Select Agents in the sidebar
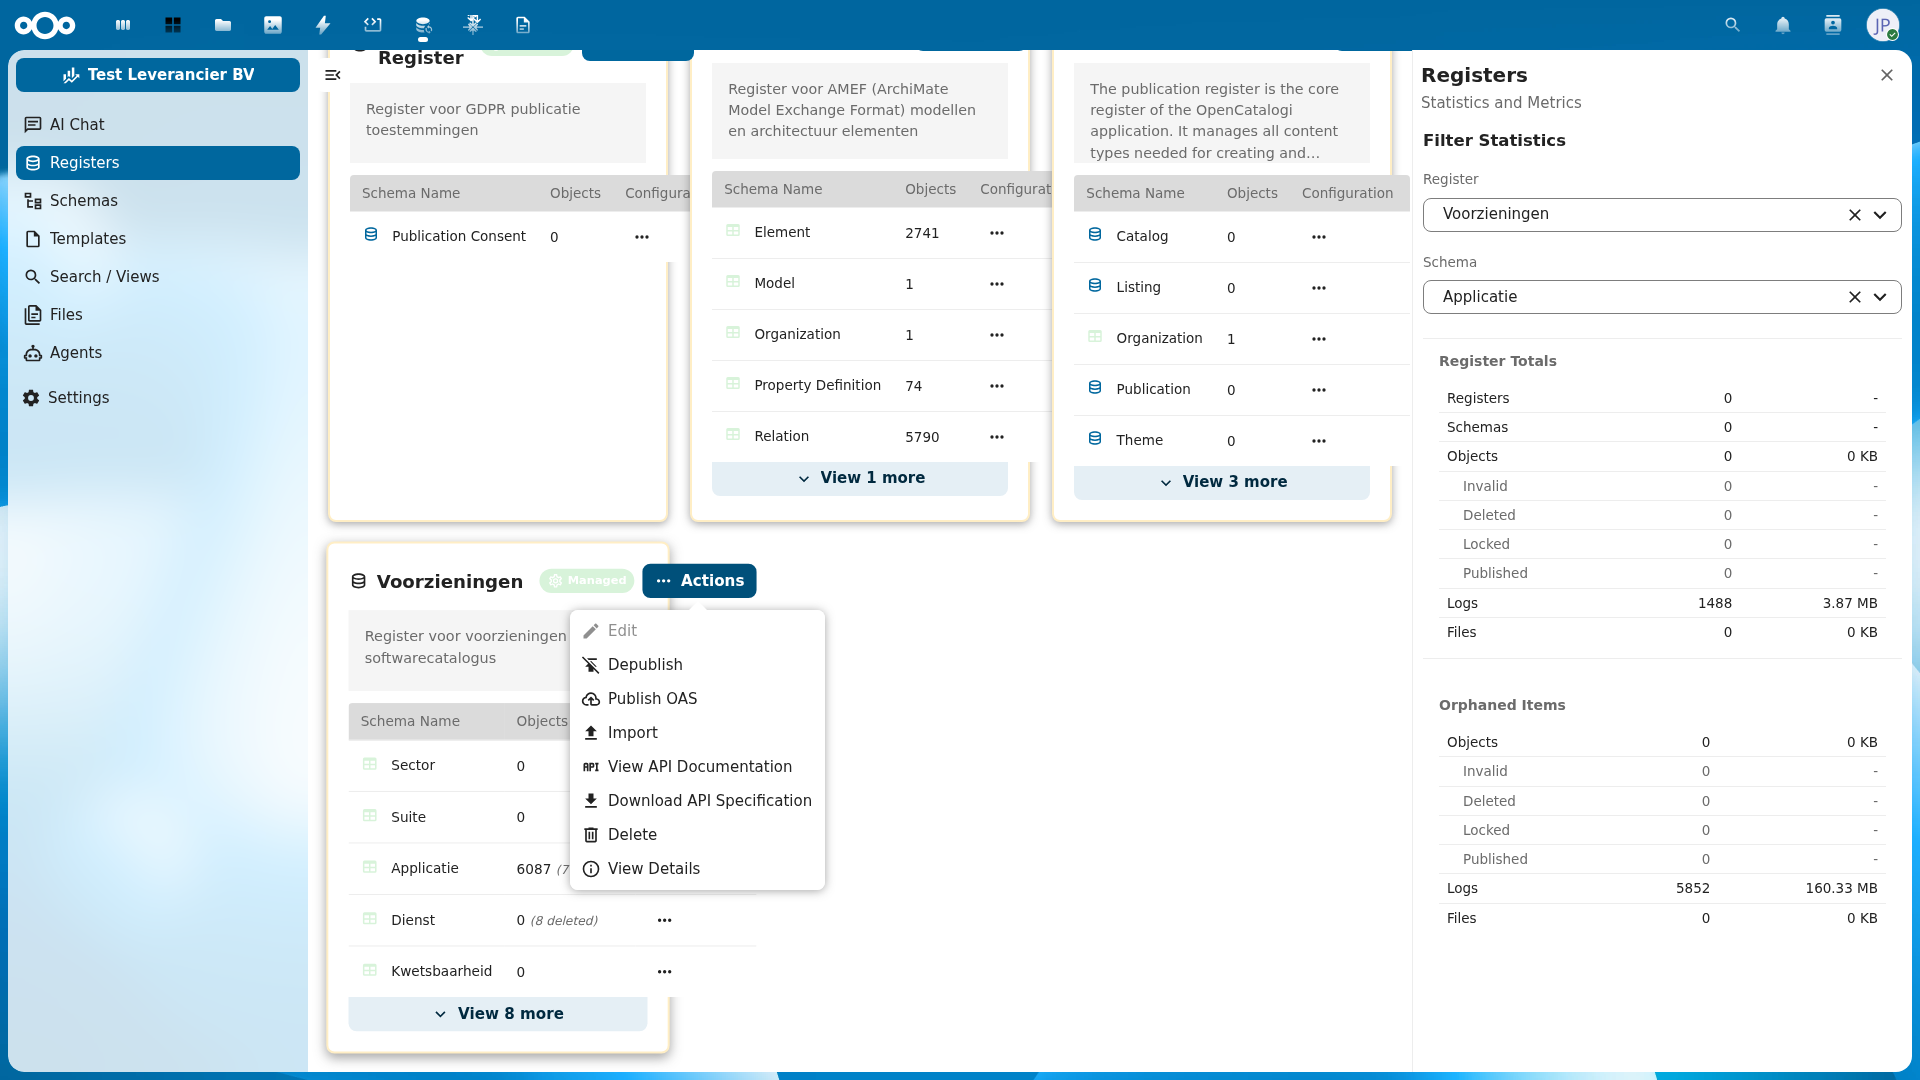 74,352
